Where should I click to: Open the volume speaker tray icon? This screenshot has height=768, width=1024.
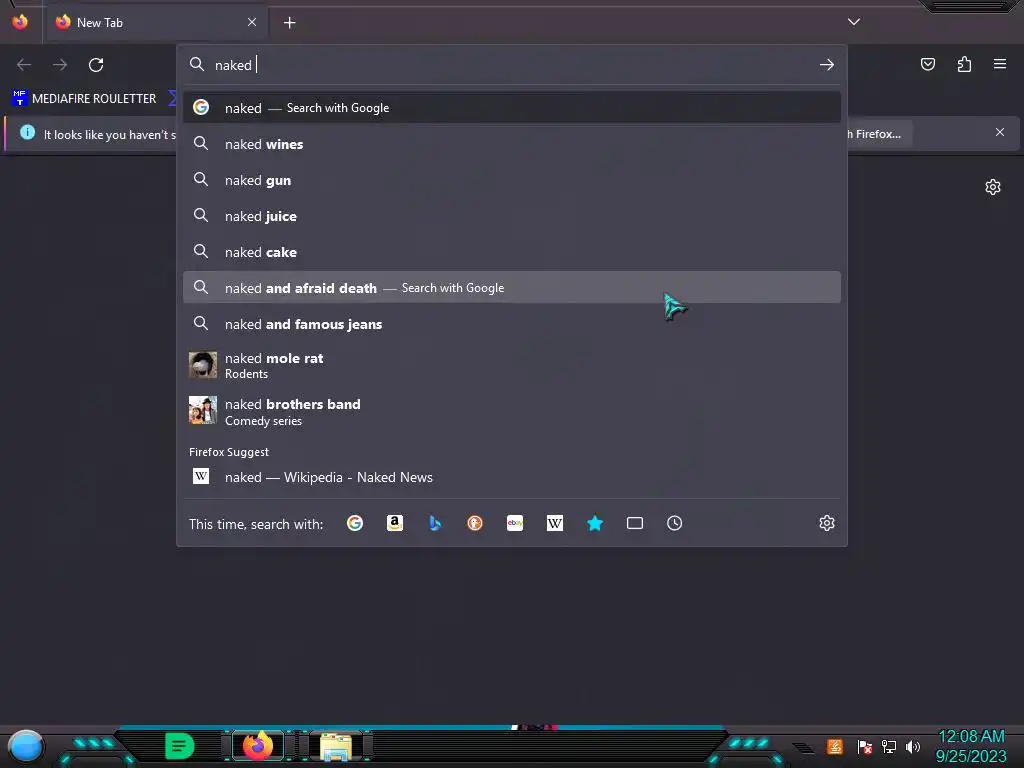coord(912,746)
